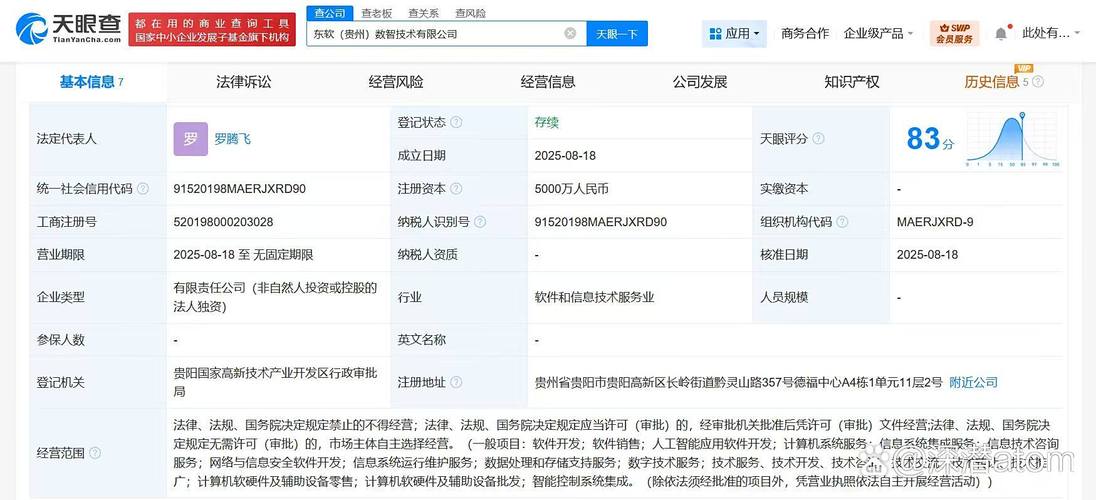Screen dimensions: 1096x500
Task: Show help for 统一社会信用代码 question icon
Action: pyautogui.click(x=143, y=189)
